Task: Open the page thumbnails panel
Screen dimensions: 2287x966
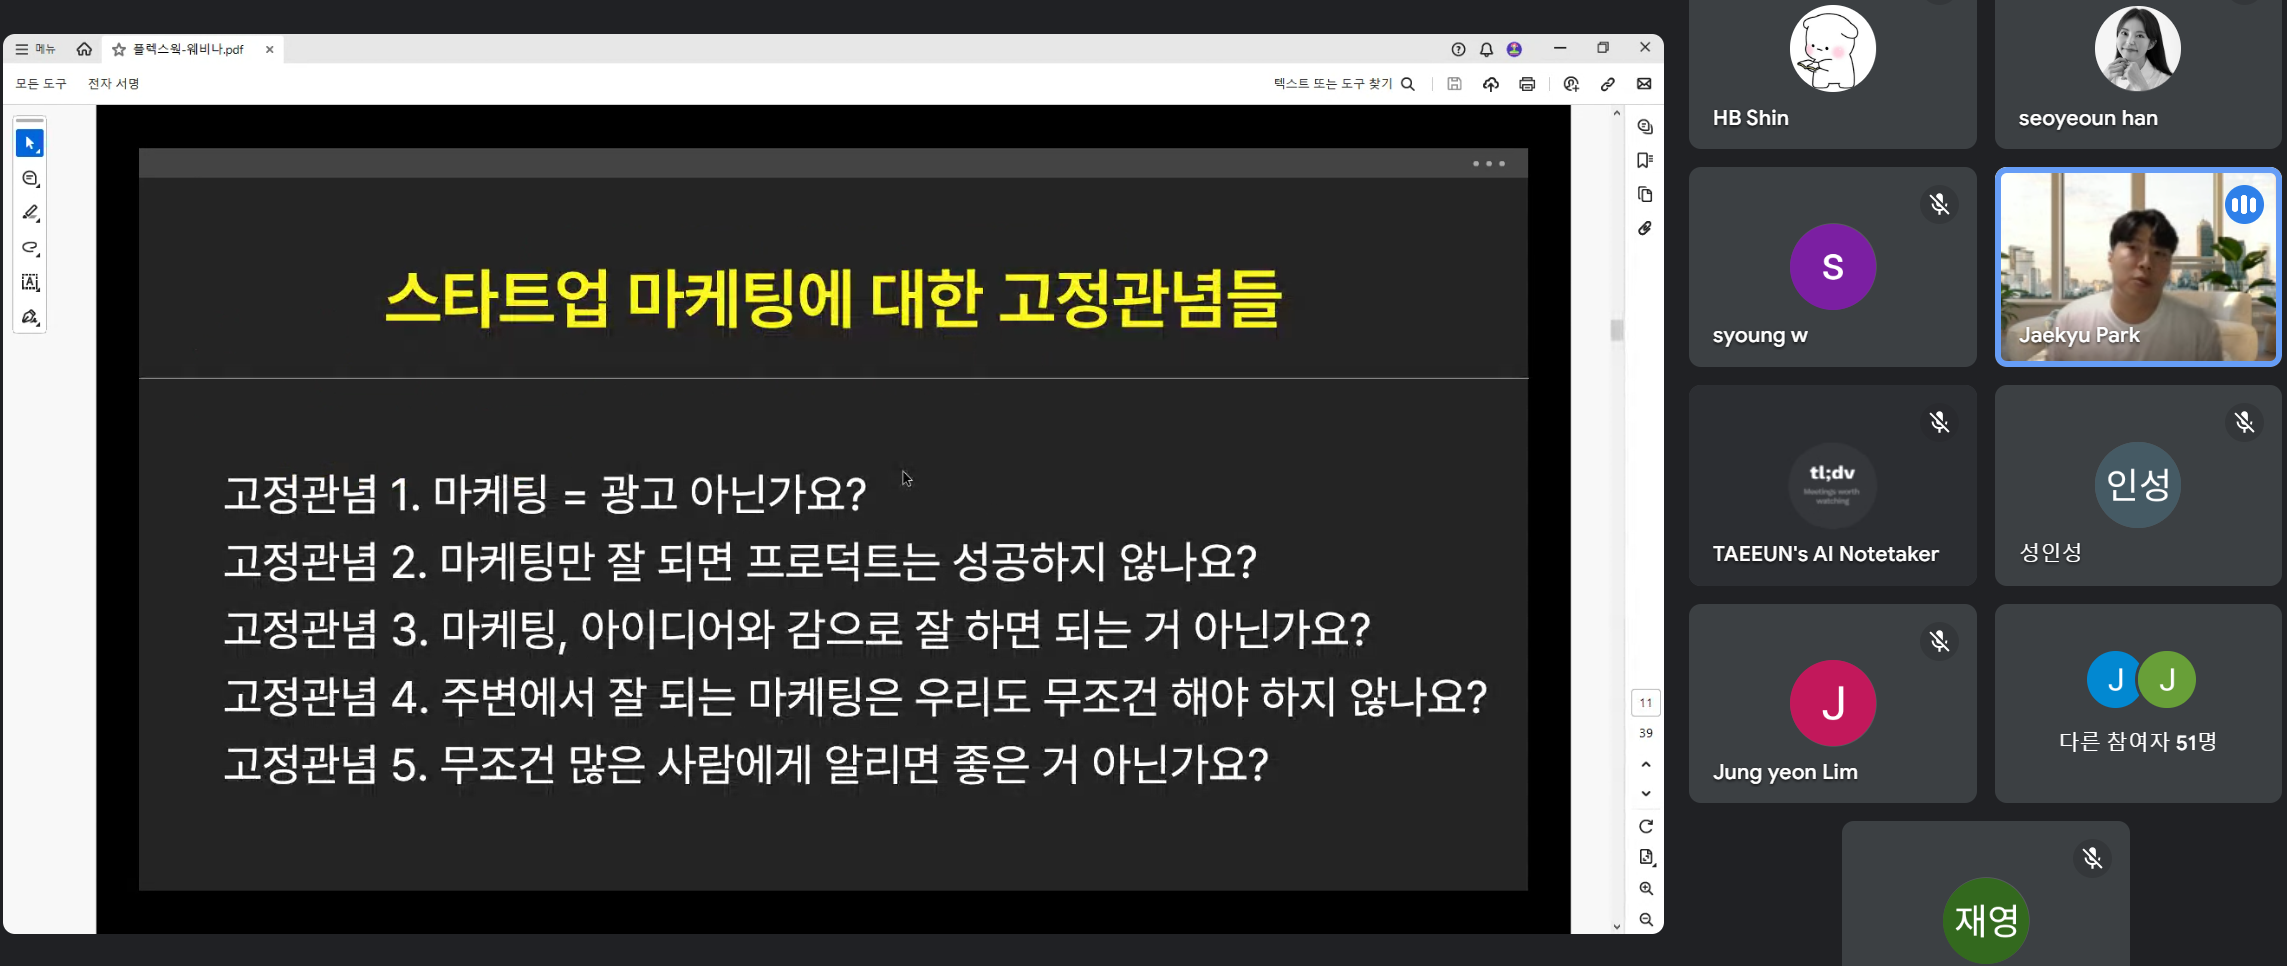Action: pos(1645,194)
